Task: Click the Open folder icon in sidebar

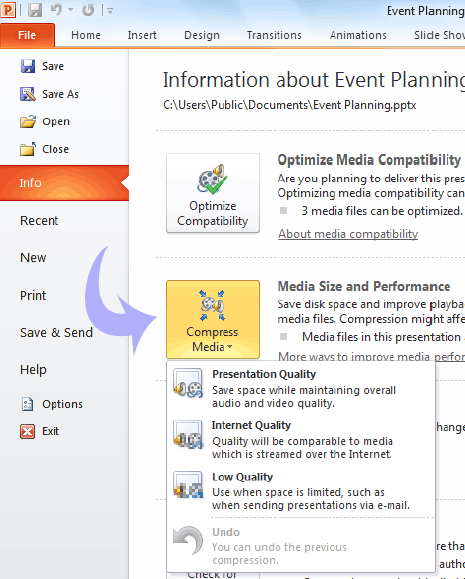Action: tap(28, 121)
